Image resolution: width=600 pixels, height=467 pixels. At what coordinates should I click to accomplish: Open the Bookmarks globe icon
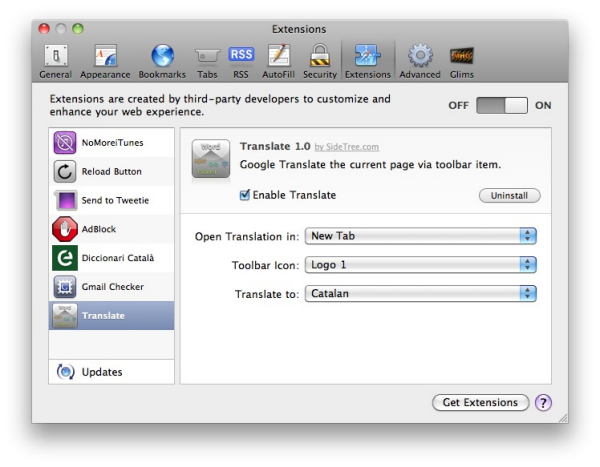[x=163, y=56]
